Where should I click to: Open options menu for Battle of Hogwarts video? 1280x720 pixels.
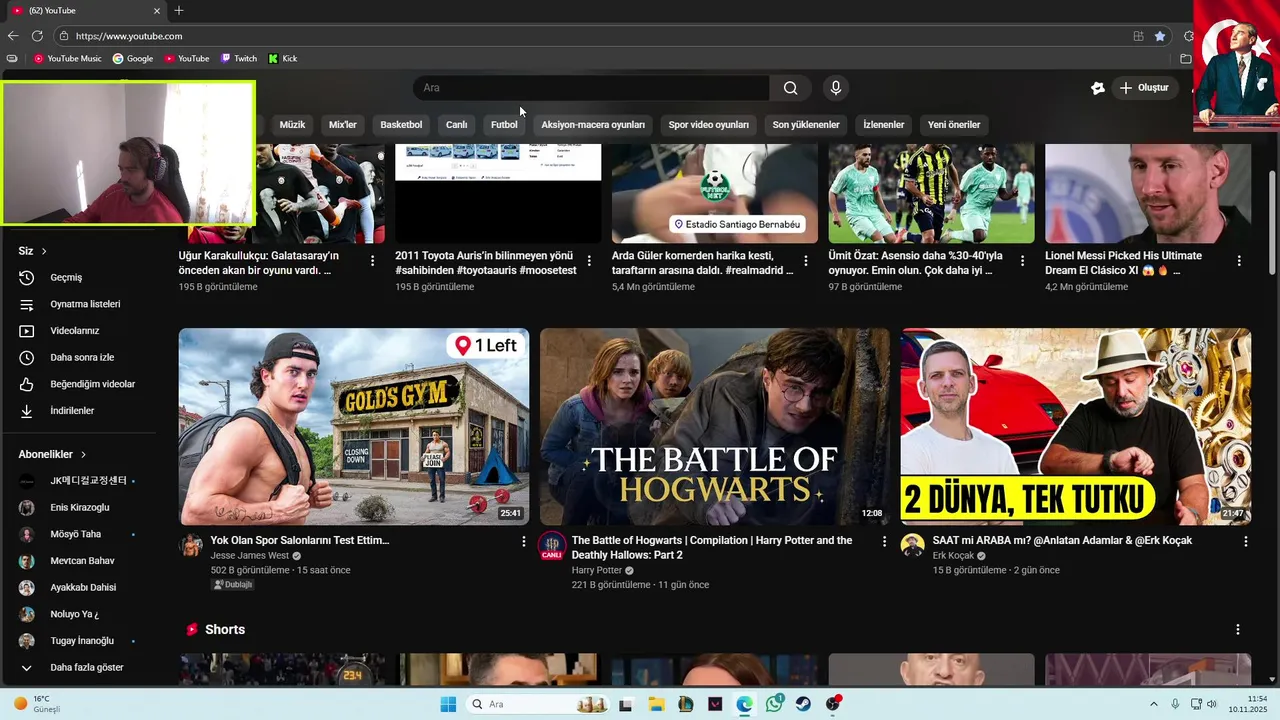[x=884, y=541]
